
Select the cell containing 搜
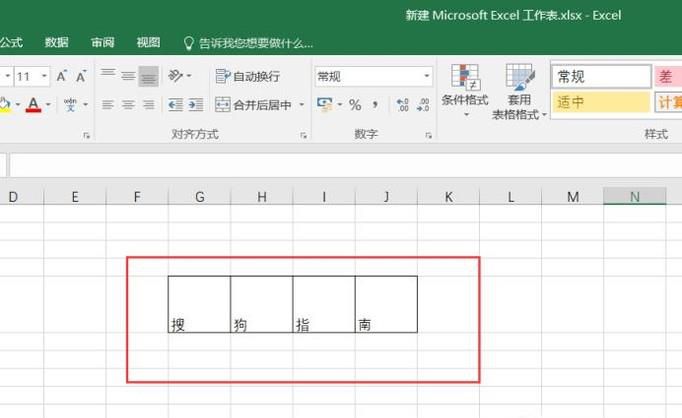pos(199,304)
